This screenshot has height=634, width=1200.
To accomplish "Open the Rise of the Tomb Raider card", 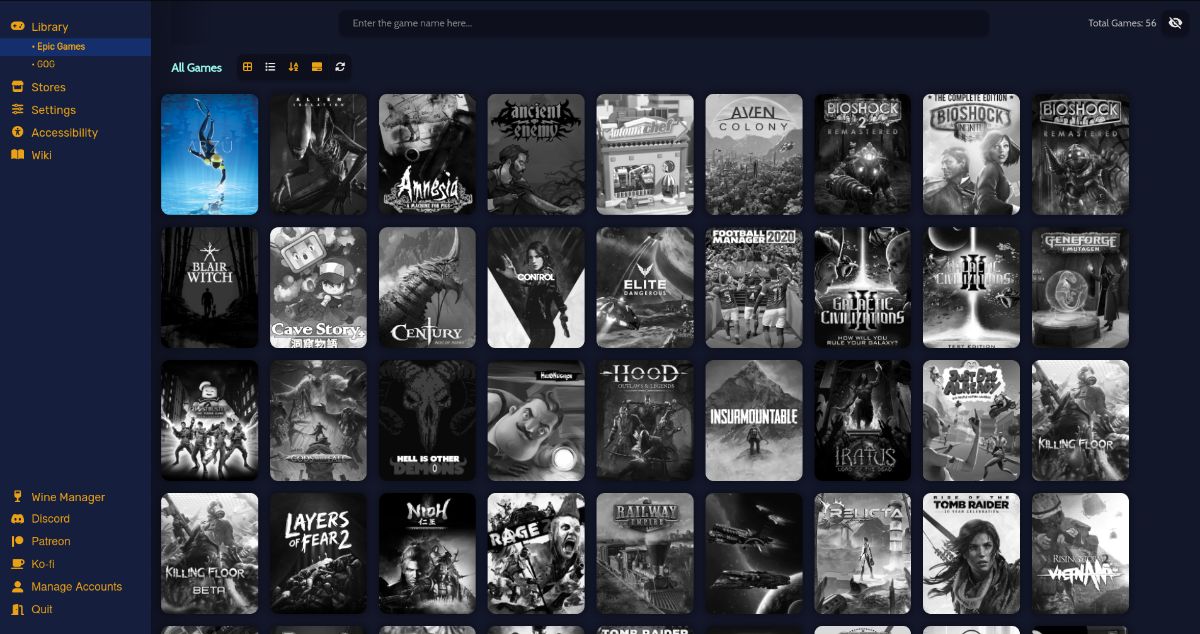I will pos(972,553).
